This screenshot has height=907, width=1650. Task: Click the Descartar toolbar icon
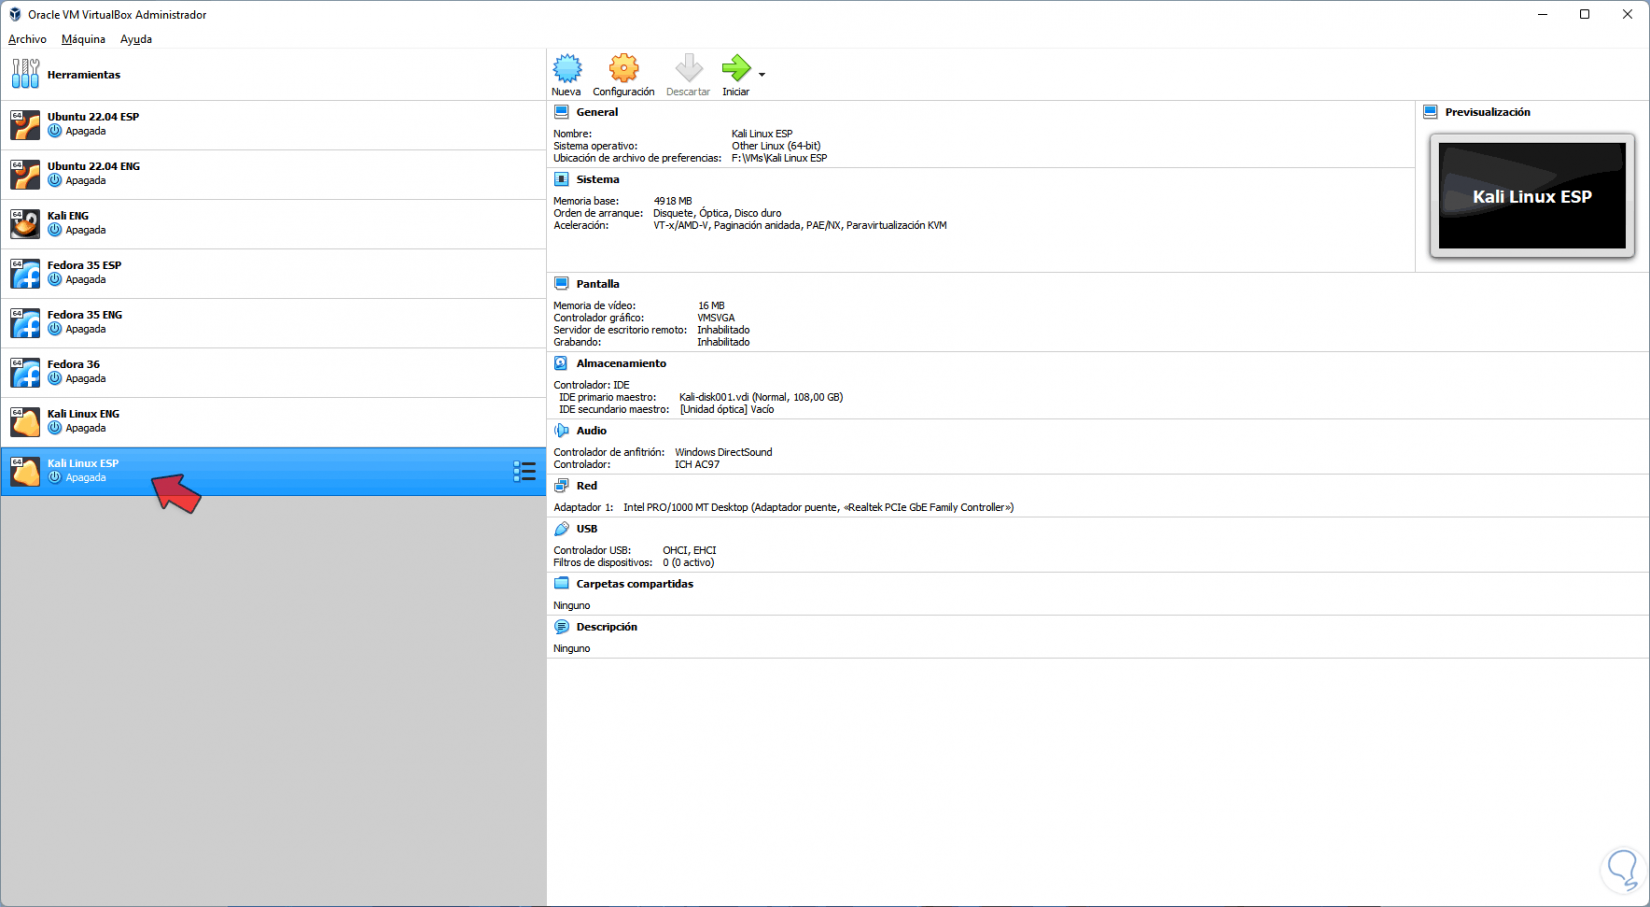pyautogui.click(x=689, y=68)
